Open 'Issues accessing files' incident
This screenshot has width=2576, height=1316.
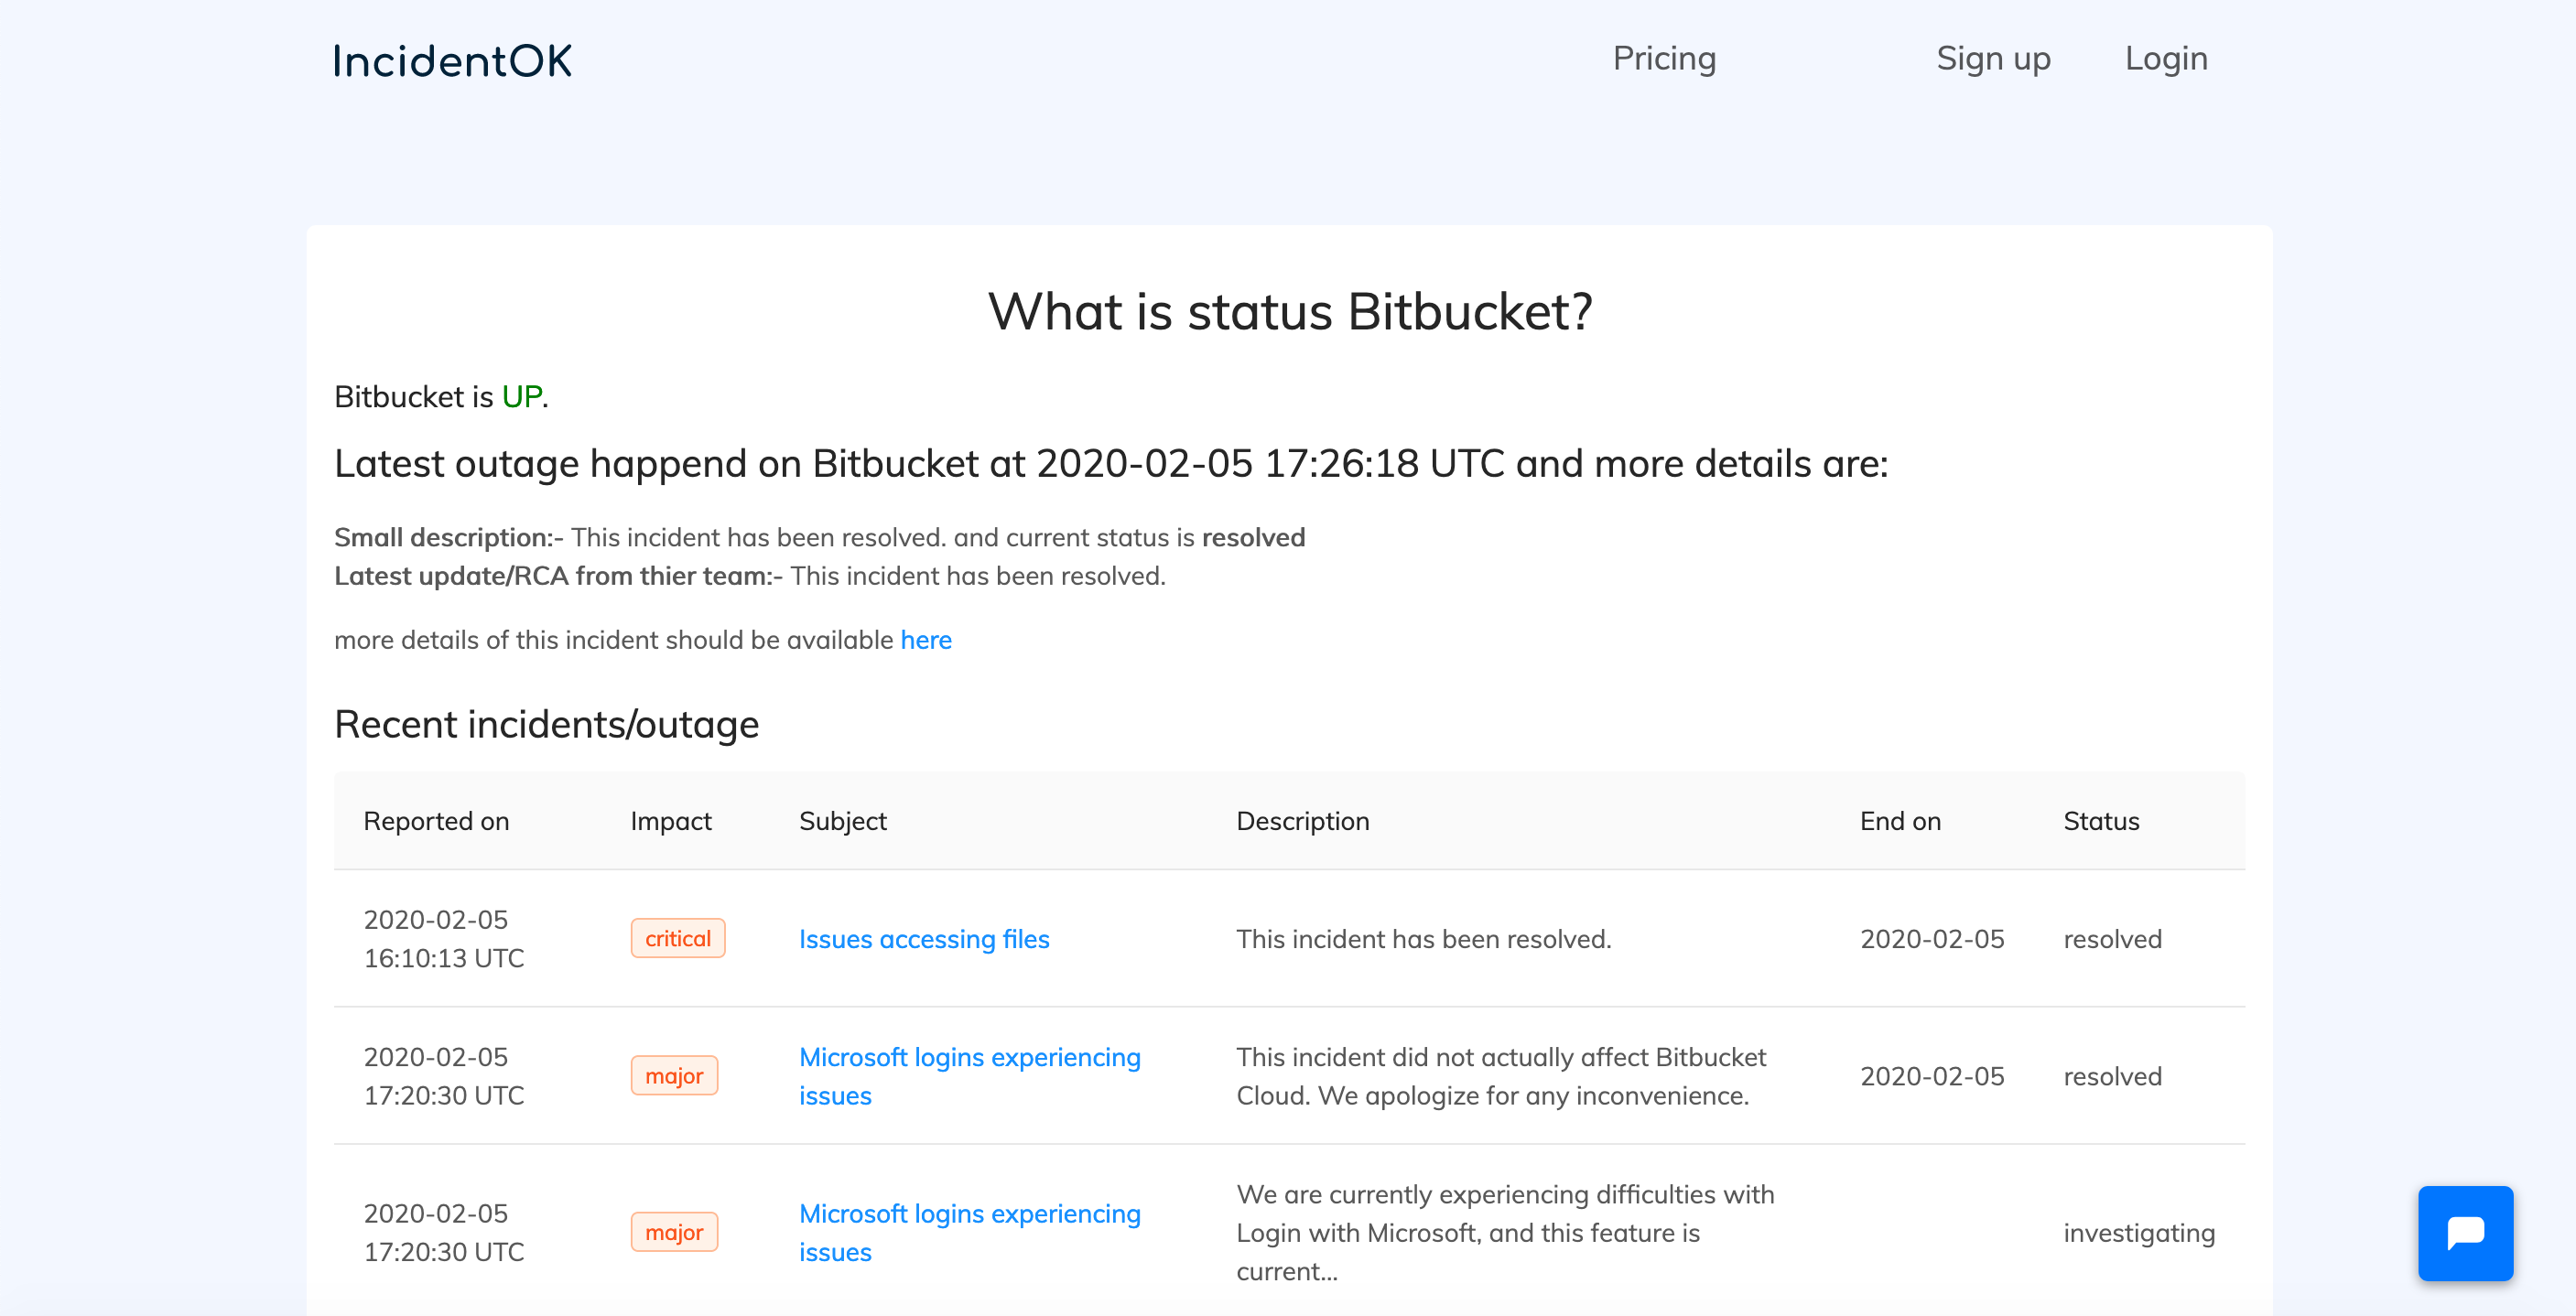pos(924,939)
